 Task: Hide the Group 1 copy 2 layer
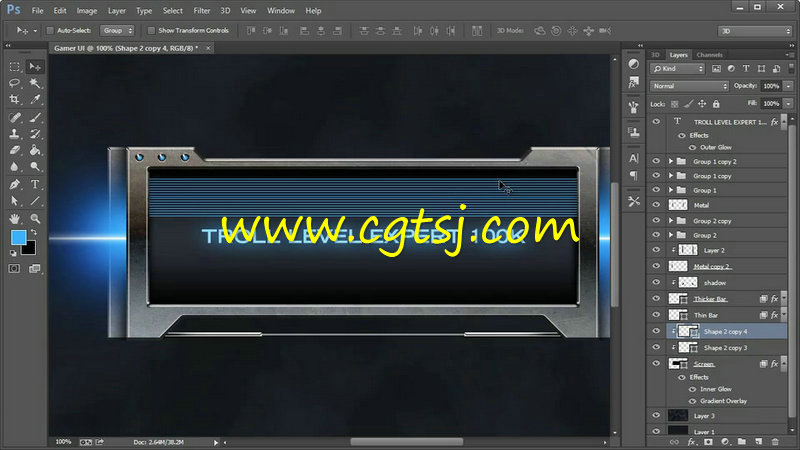(656, 161)
